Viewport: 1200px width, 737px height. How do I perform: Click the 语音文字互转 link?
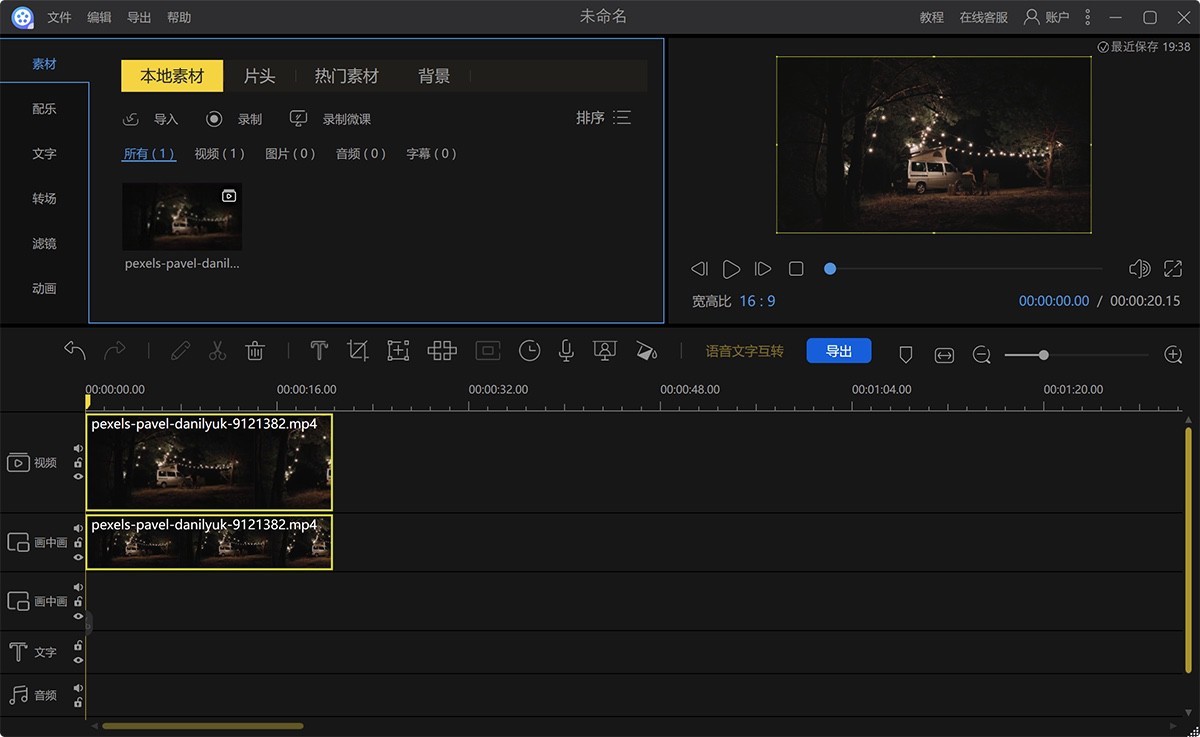pyautogui.click(x=744, y=351)
